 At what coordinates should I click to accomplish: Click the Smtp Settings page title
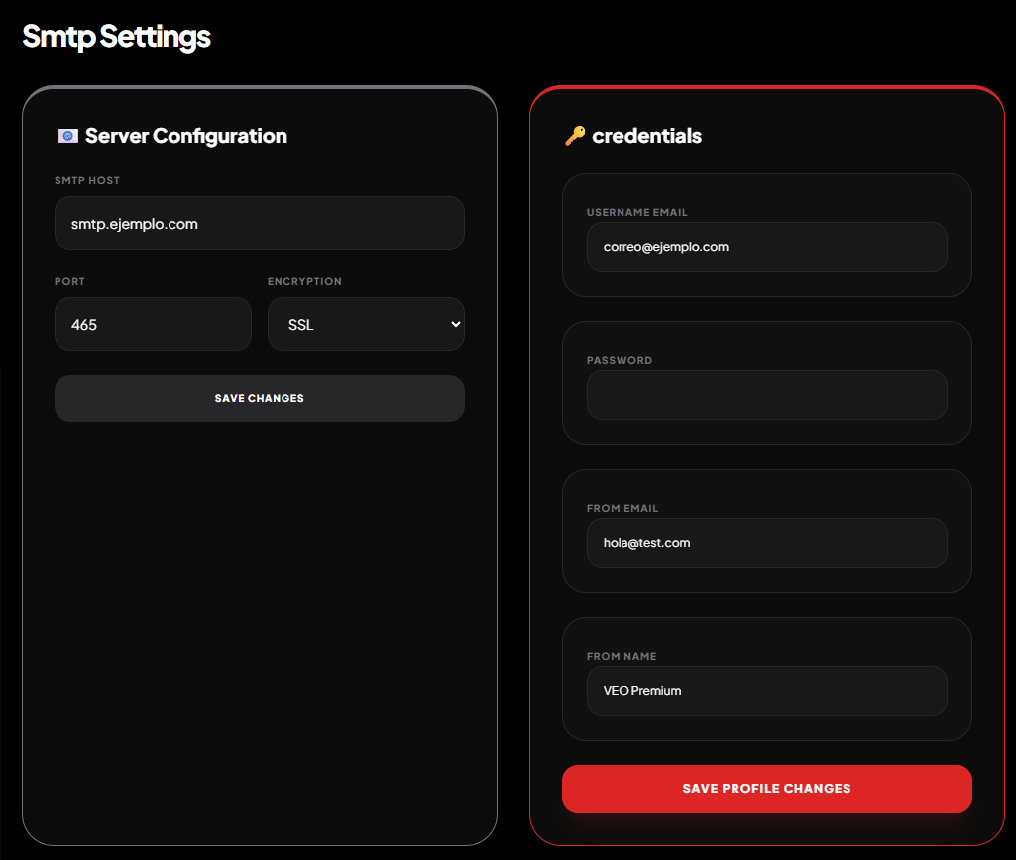point(116,36)
